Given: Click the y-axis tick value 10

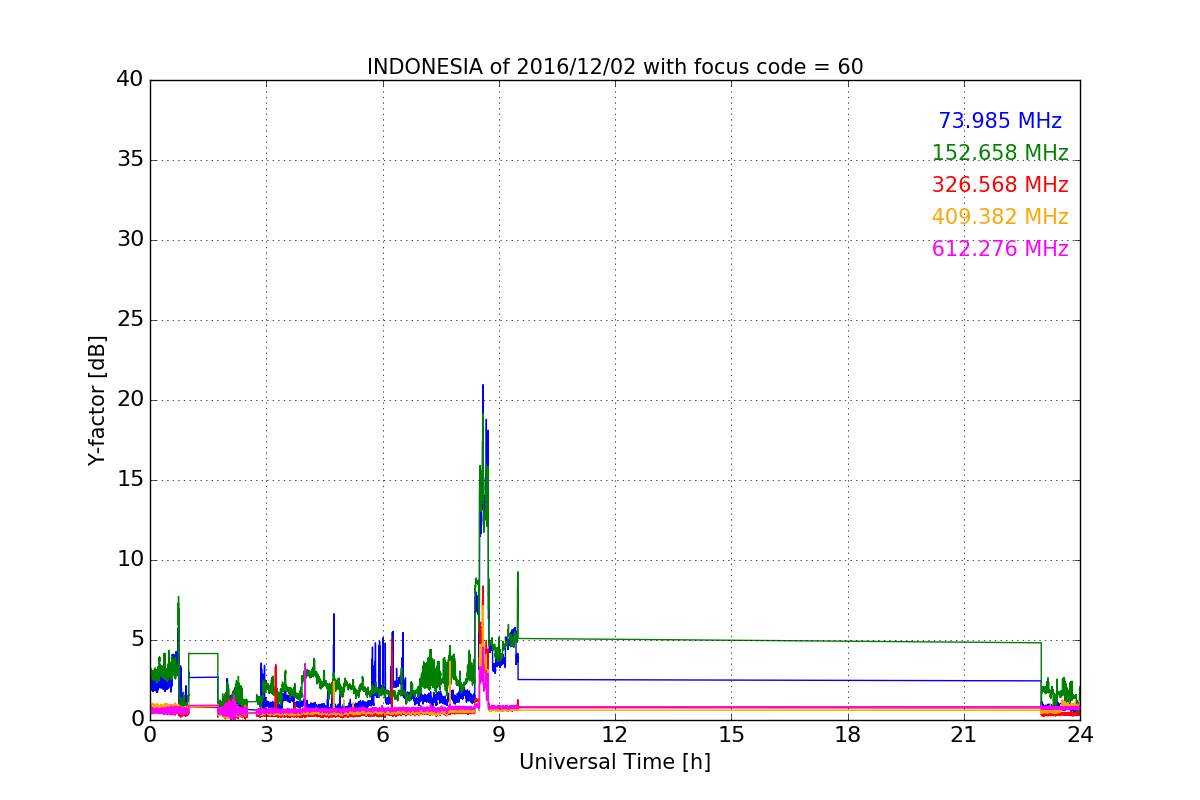Looking at the screenshot, I should coord(130,560).
